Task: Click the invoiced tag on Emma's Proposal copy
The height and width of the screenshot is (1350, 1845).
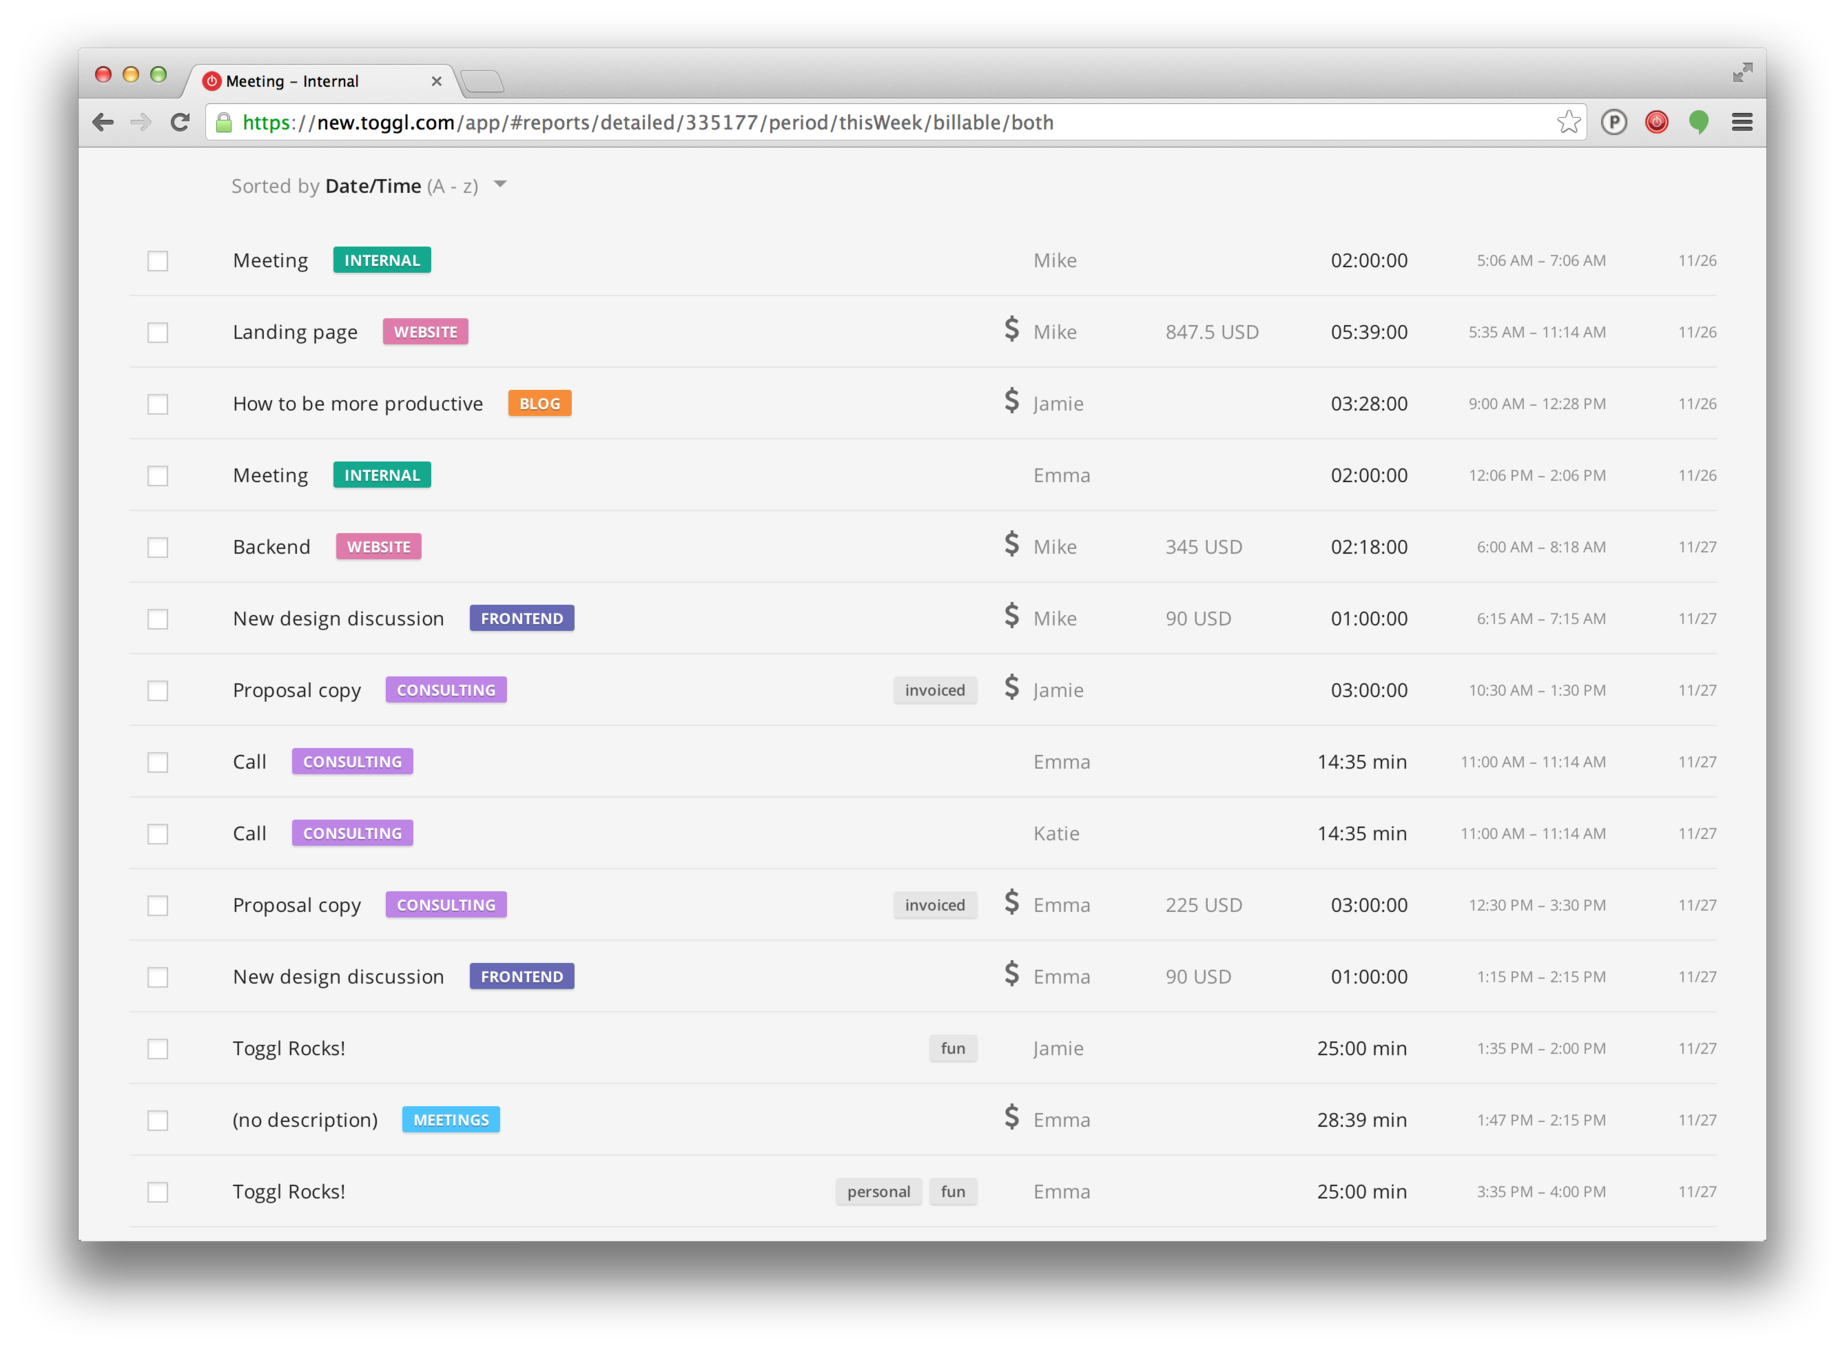Action: point(935,905)
